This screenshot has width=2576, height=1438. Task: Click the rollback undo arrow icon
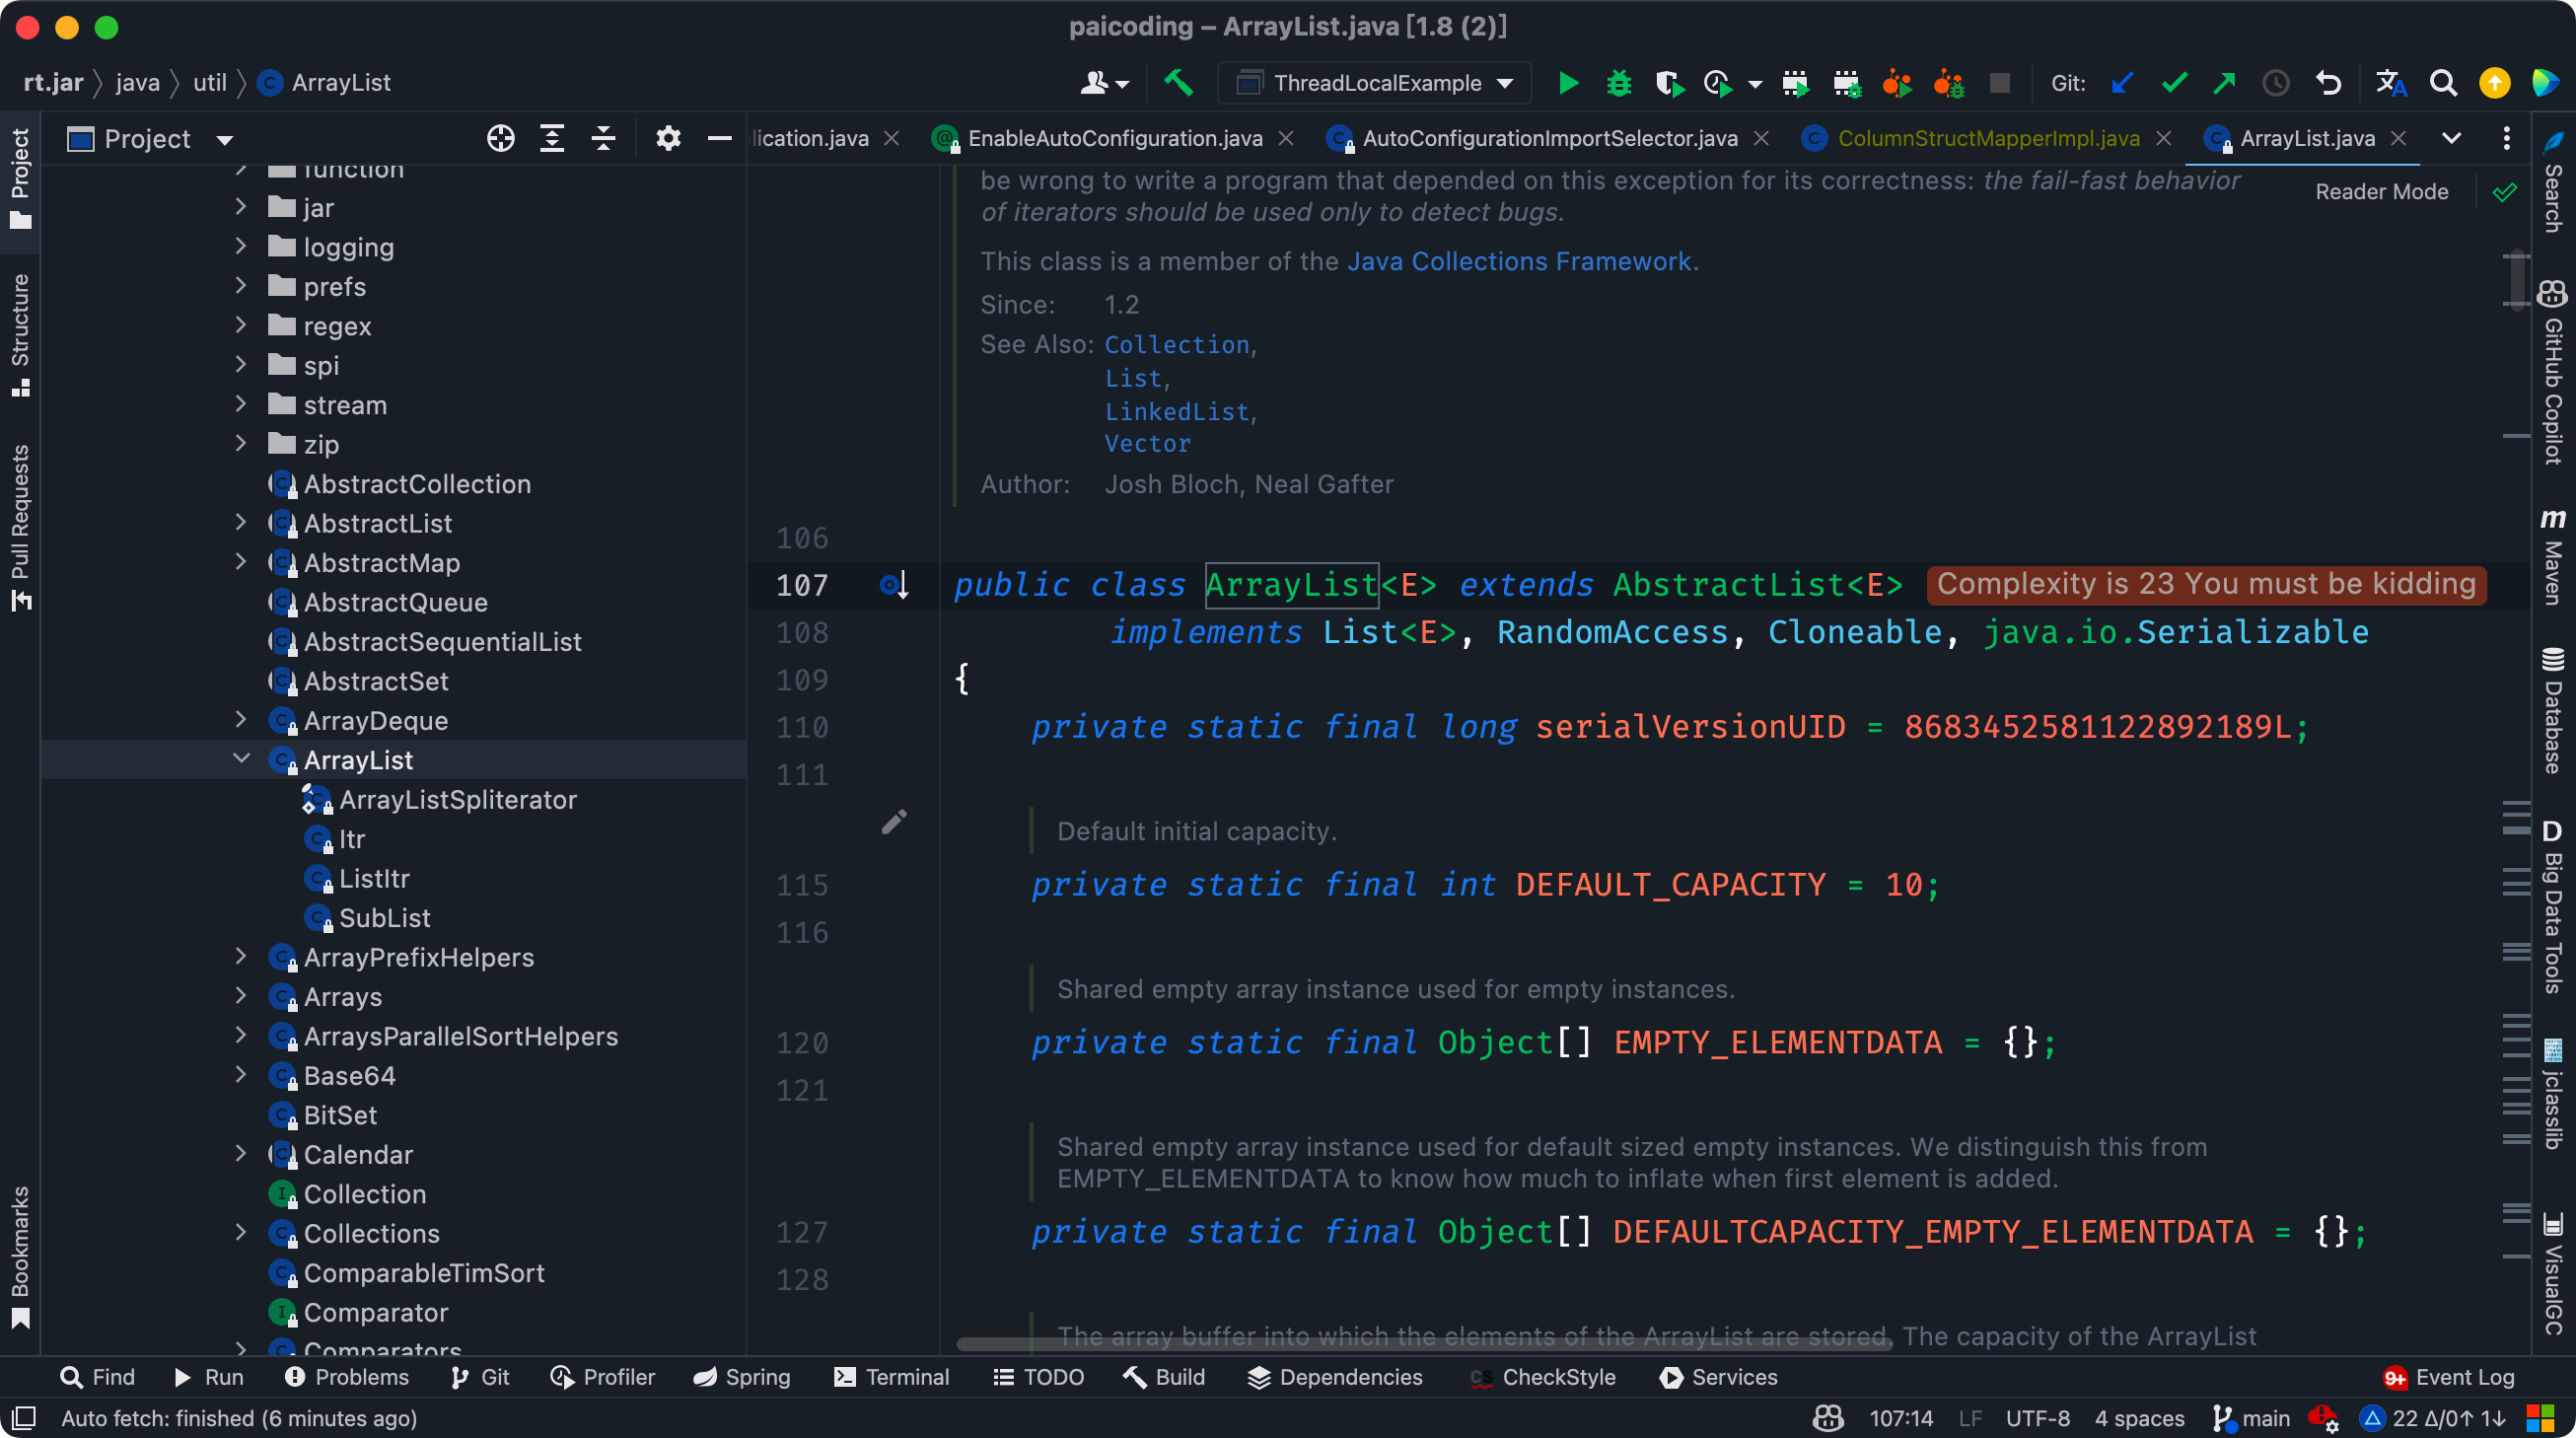pos(2328,83)
